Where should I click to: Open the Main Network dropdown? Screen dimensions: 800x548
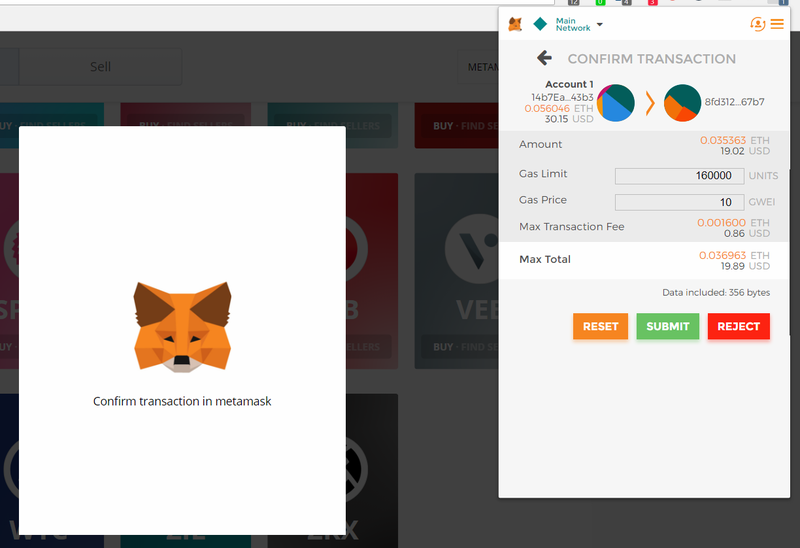pyautogui.click(x=579, y=24)
